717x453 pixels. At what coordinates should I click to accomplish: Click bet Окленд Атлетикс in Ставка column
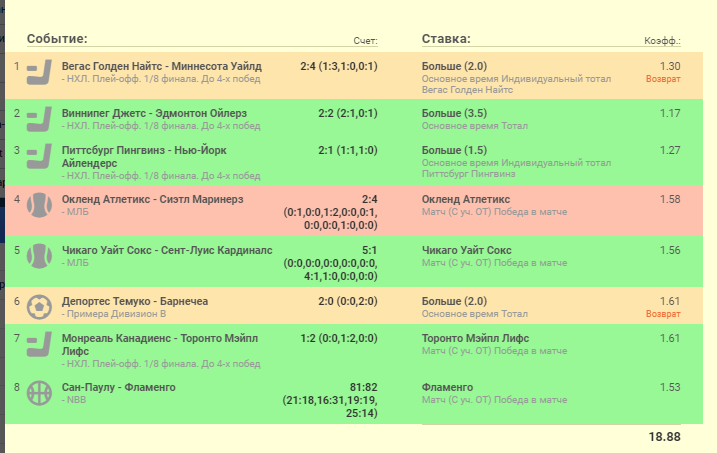click(466, 199)
